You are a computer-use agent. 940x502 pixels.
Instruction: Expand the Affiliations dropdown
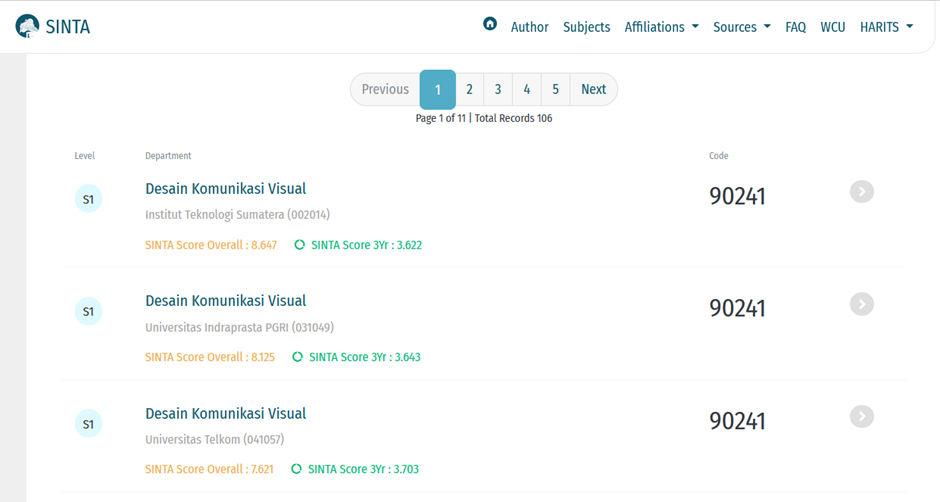(661, 27)
